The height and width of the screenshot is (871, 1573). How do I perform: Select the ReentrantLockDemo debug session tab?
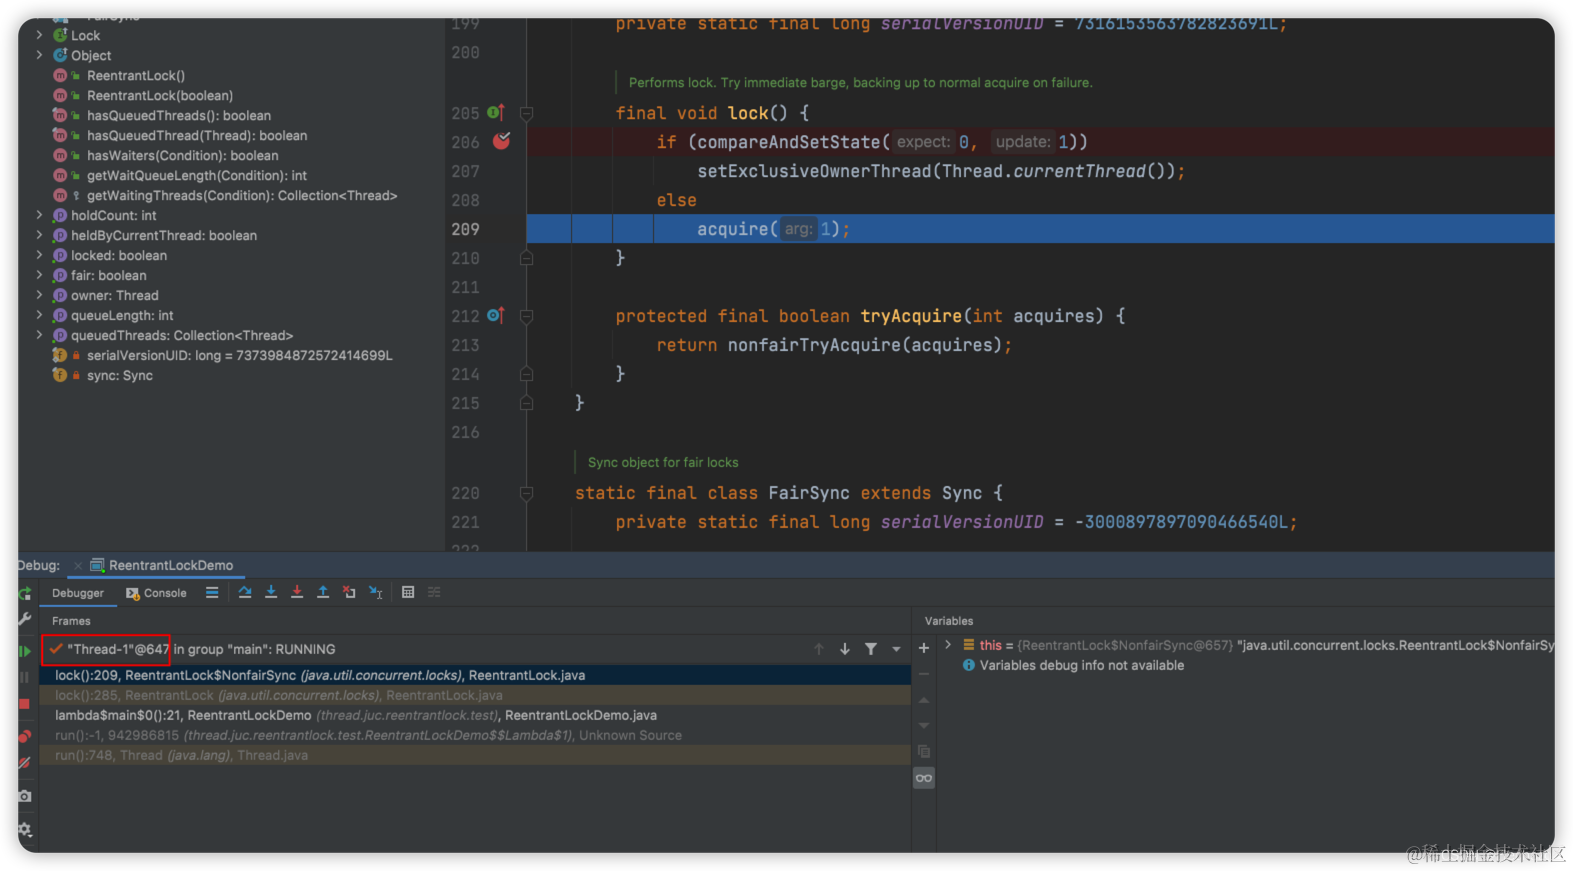(x=162, y=565)
